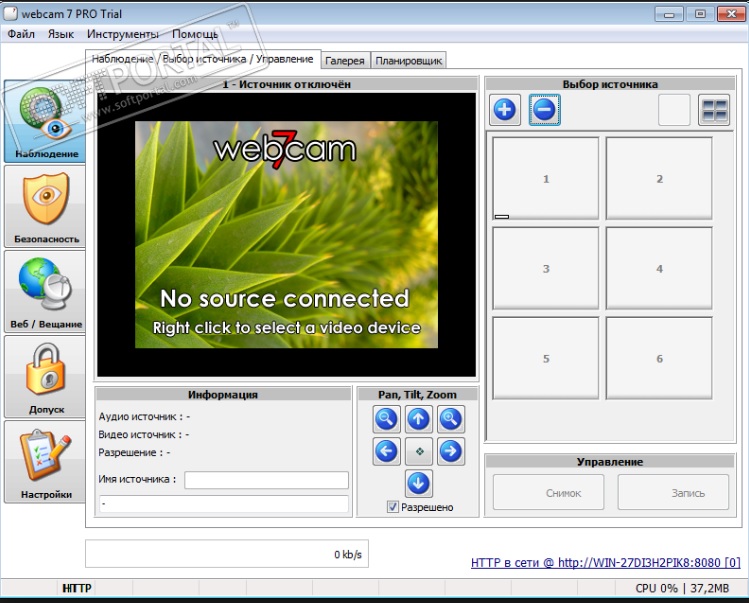The width and height of the screenshot is (749, 603).
Task: Pan camera left with left arrow
Action: (x=386, y=452)
